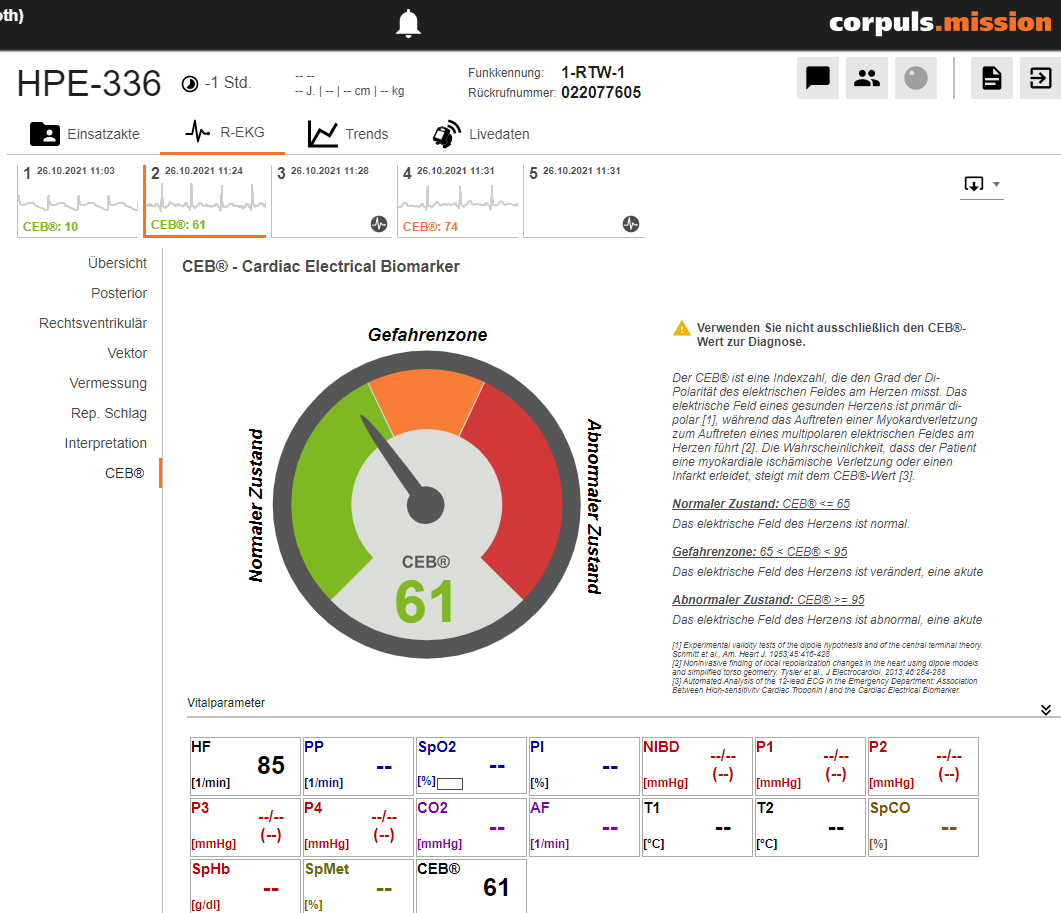Open the chat message icon
1061x913 pixels.
click(817, 78)
